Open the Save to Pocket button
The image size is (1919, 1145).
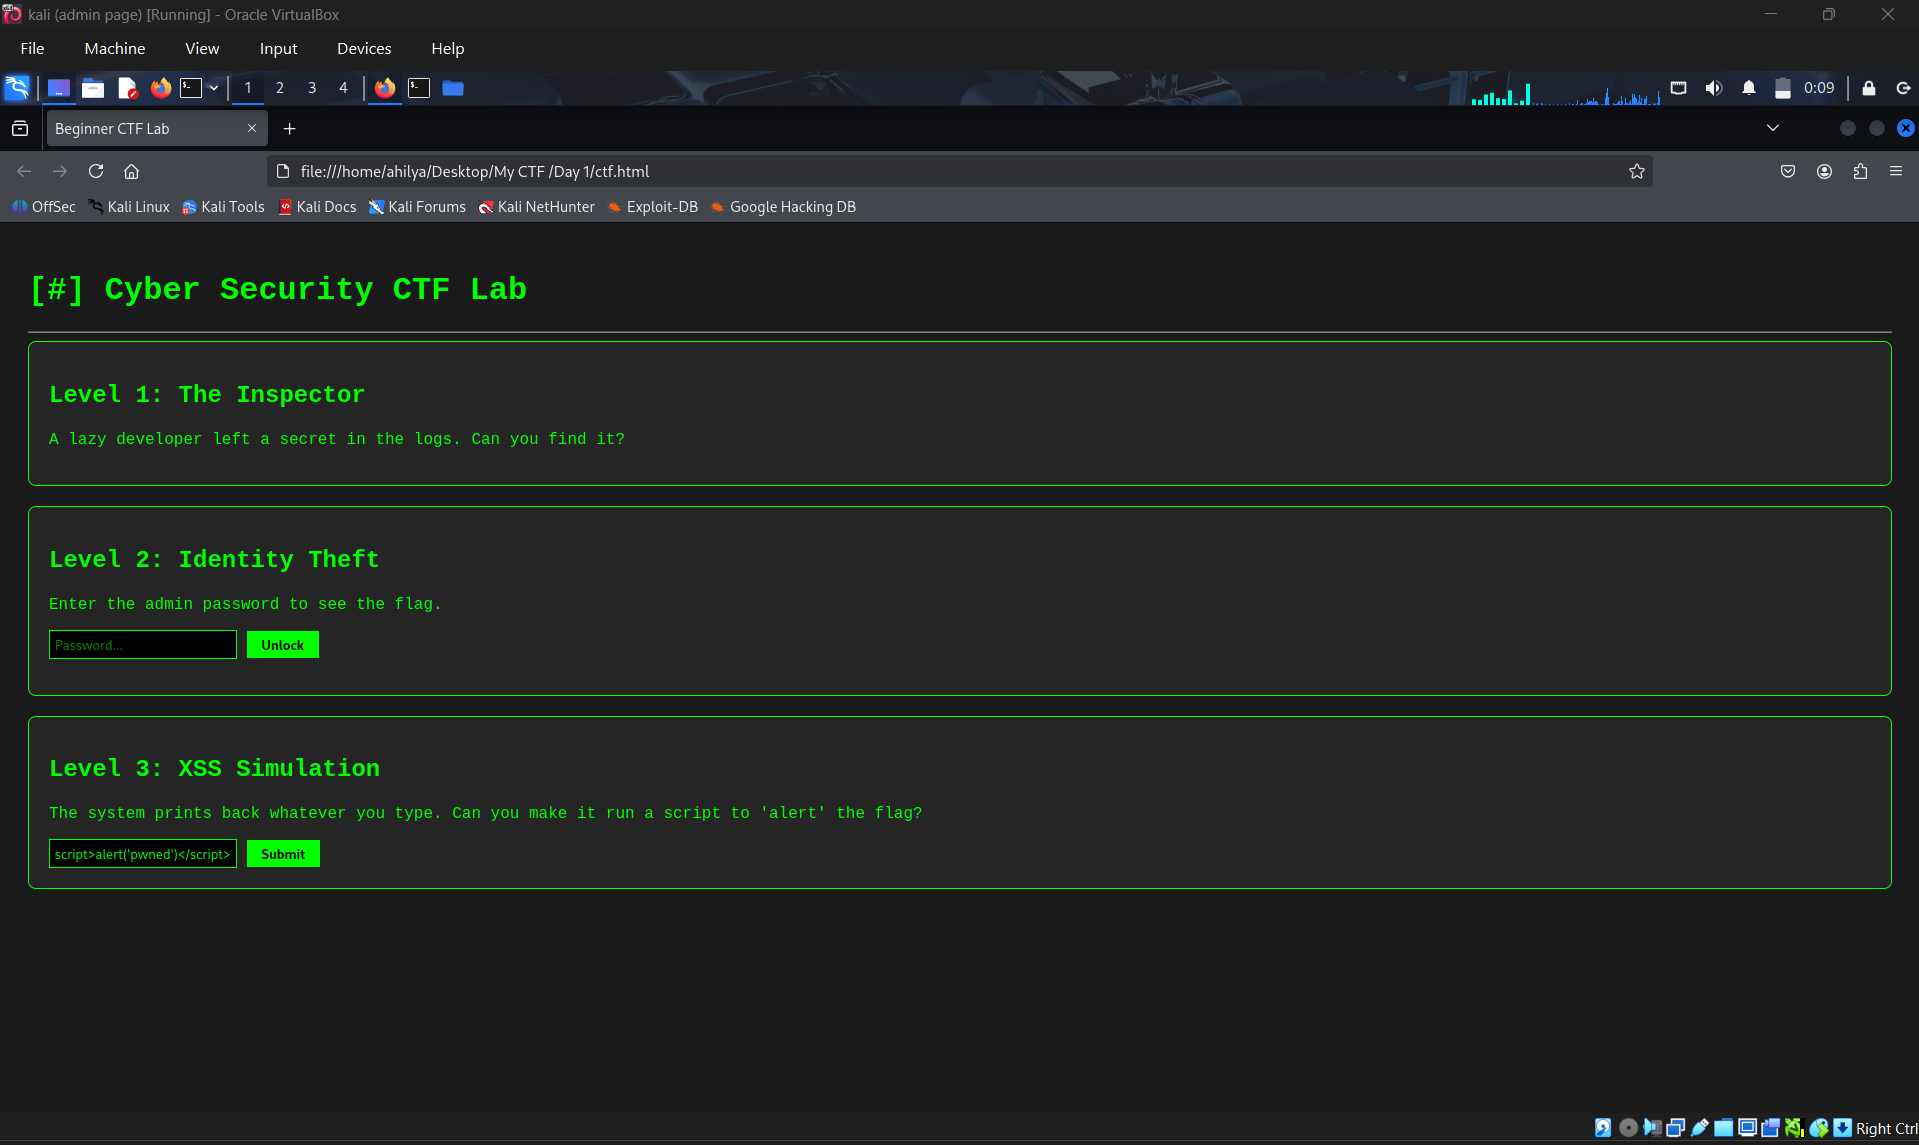(x=1788, y=171)
